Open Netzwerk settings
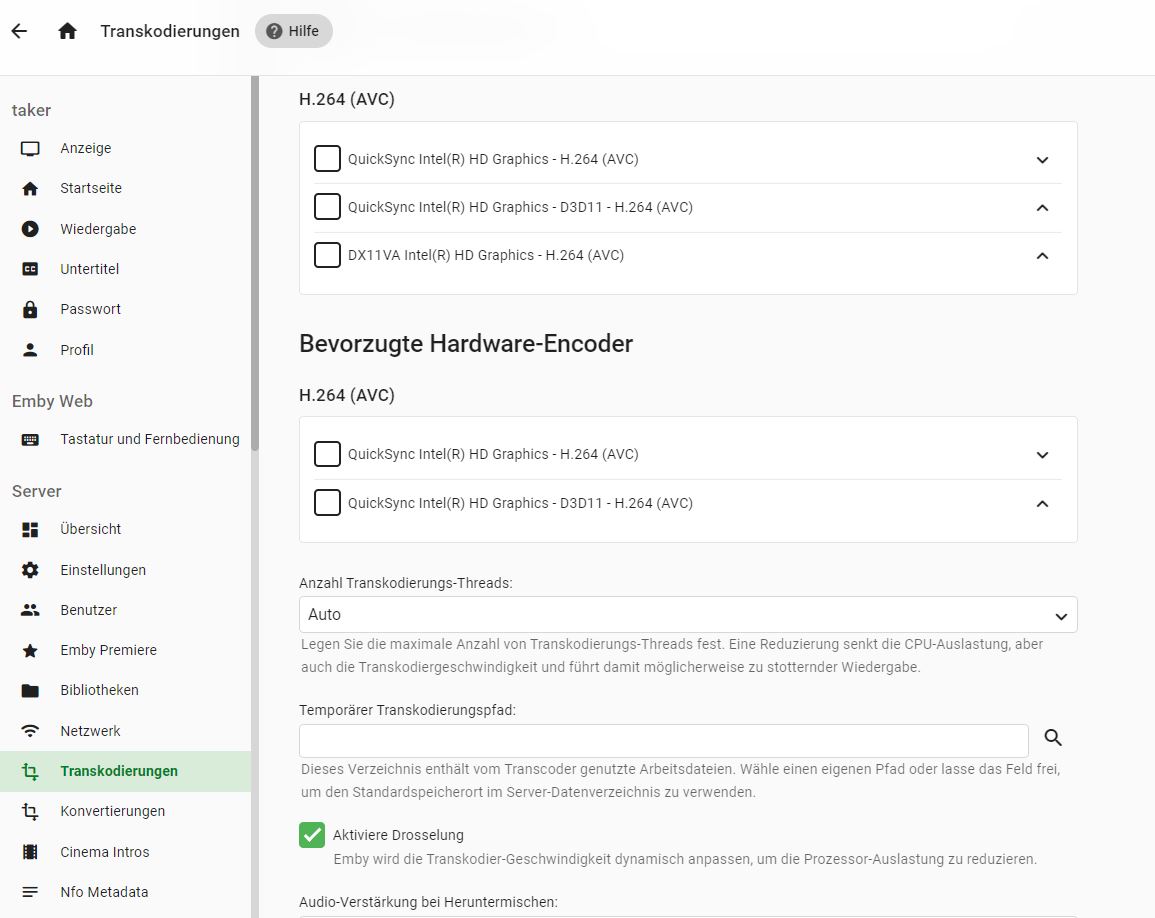The height and width of the screenshot is (918, 1155). pyautogui.click(x=125, y=731)
